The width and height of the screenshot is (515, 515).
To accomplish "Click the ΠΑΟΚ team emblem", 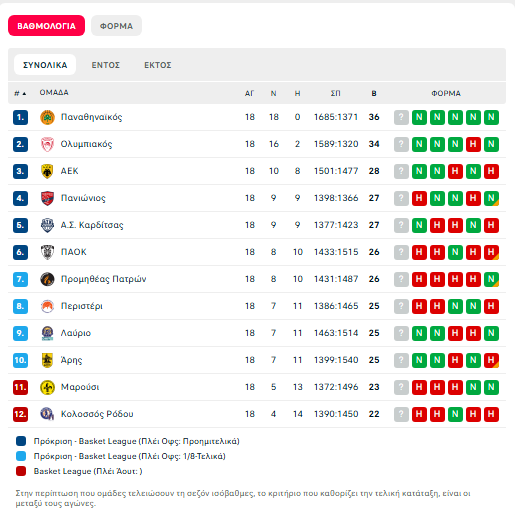I will tap(47, 252).
